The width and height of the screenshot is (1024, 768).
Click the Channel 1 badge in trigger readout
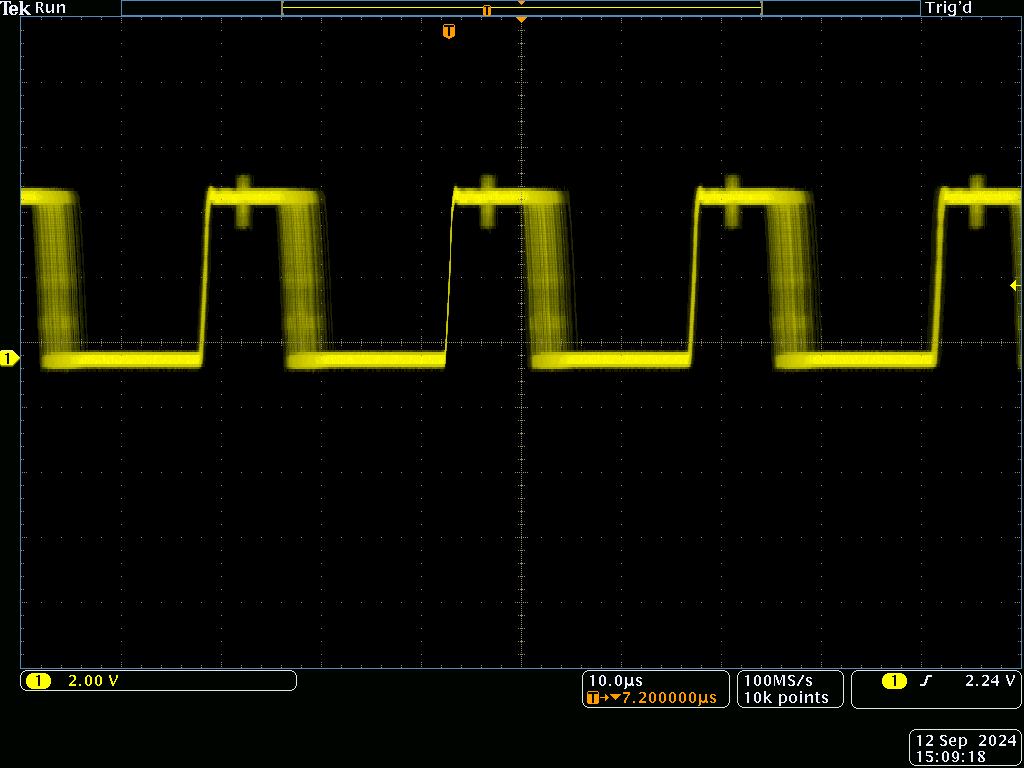point(893,680)
